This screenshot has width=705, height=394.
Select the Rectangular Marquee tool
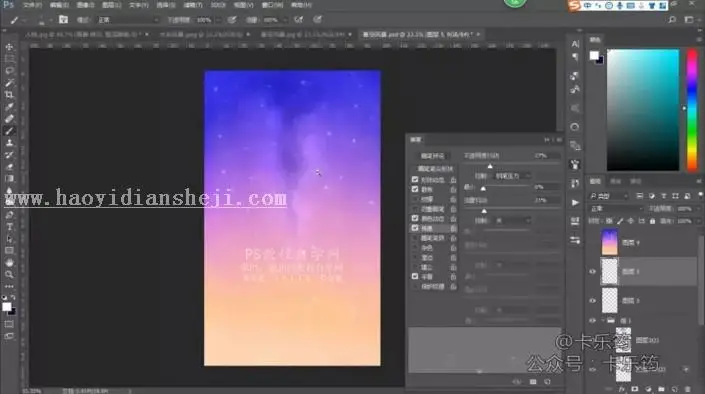[x=9, y=59]
